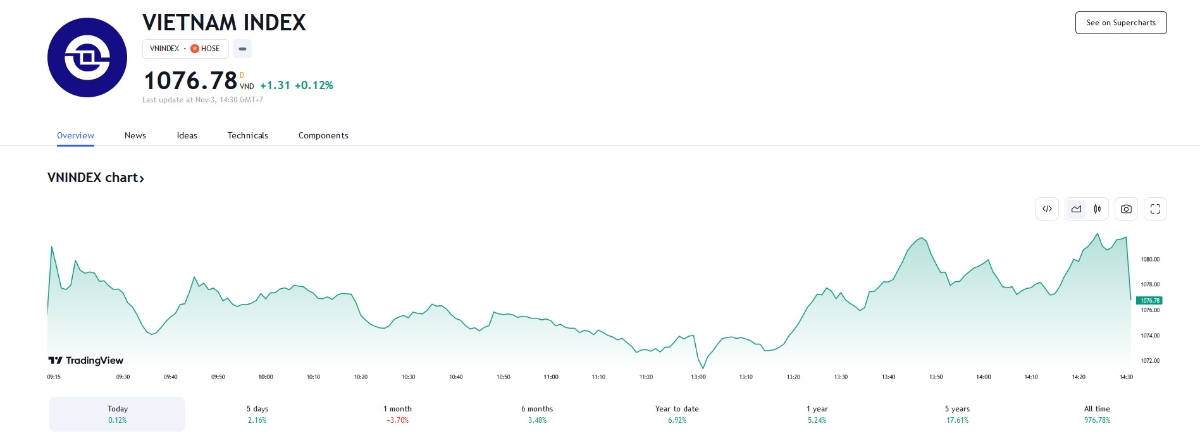This screenshot has width=1200, height=443.
Task: Open the News tab
Action: 135,135
